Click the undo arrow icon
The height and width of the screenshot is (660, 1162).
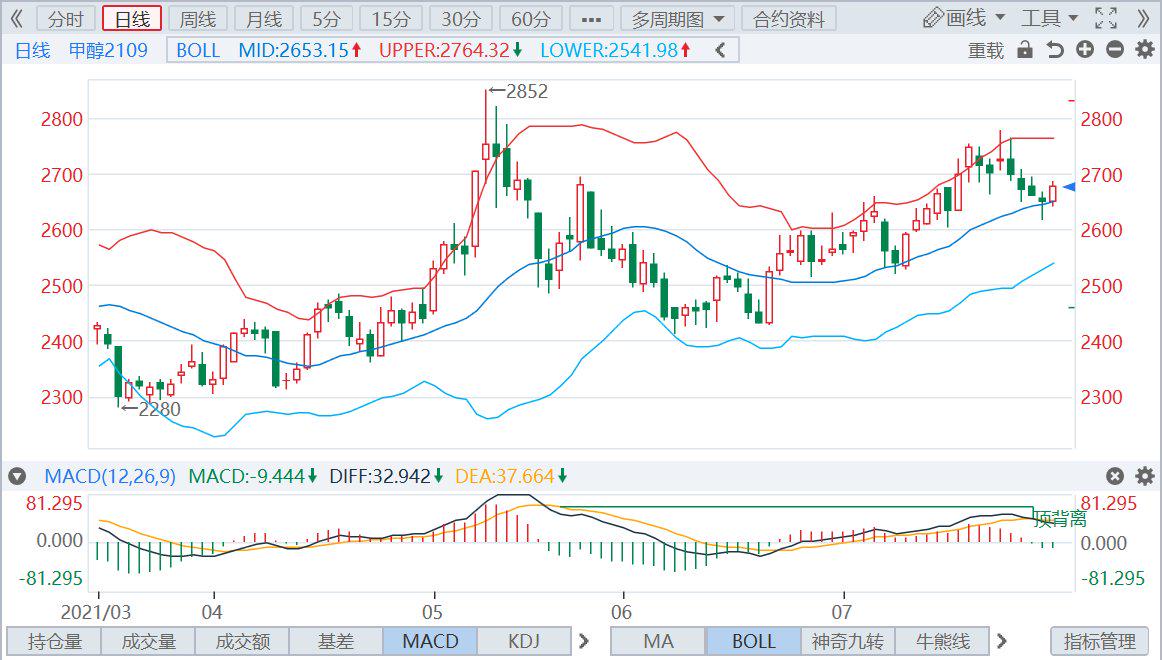[x=1054, y=50]
